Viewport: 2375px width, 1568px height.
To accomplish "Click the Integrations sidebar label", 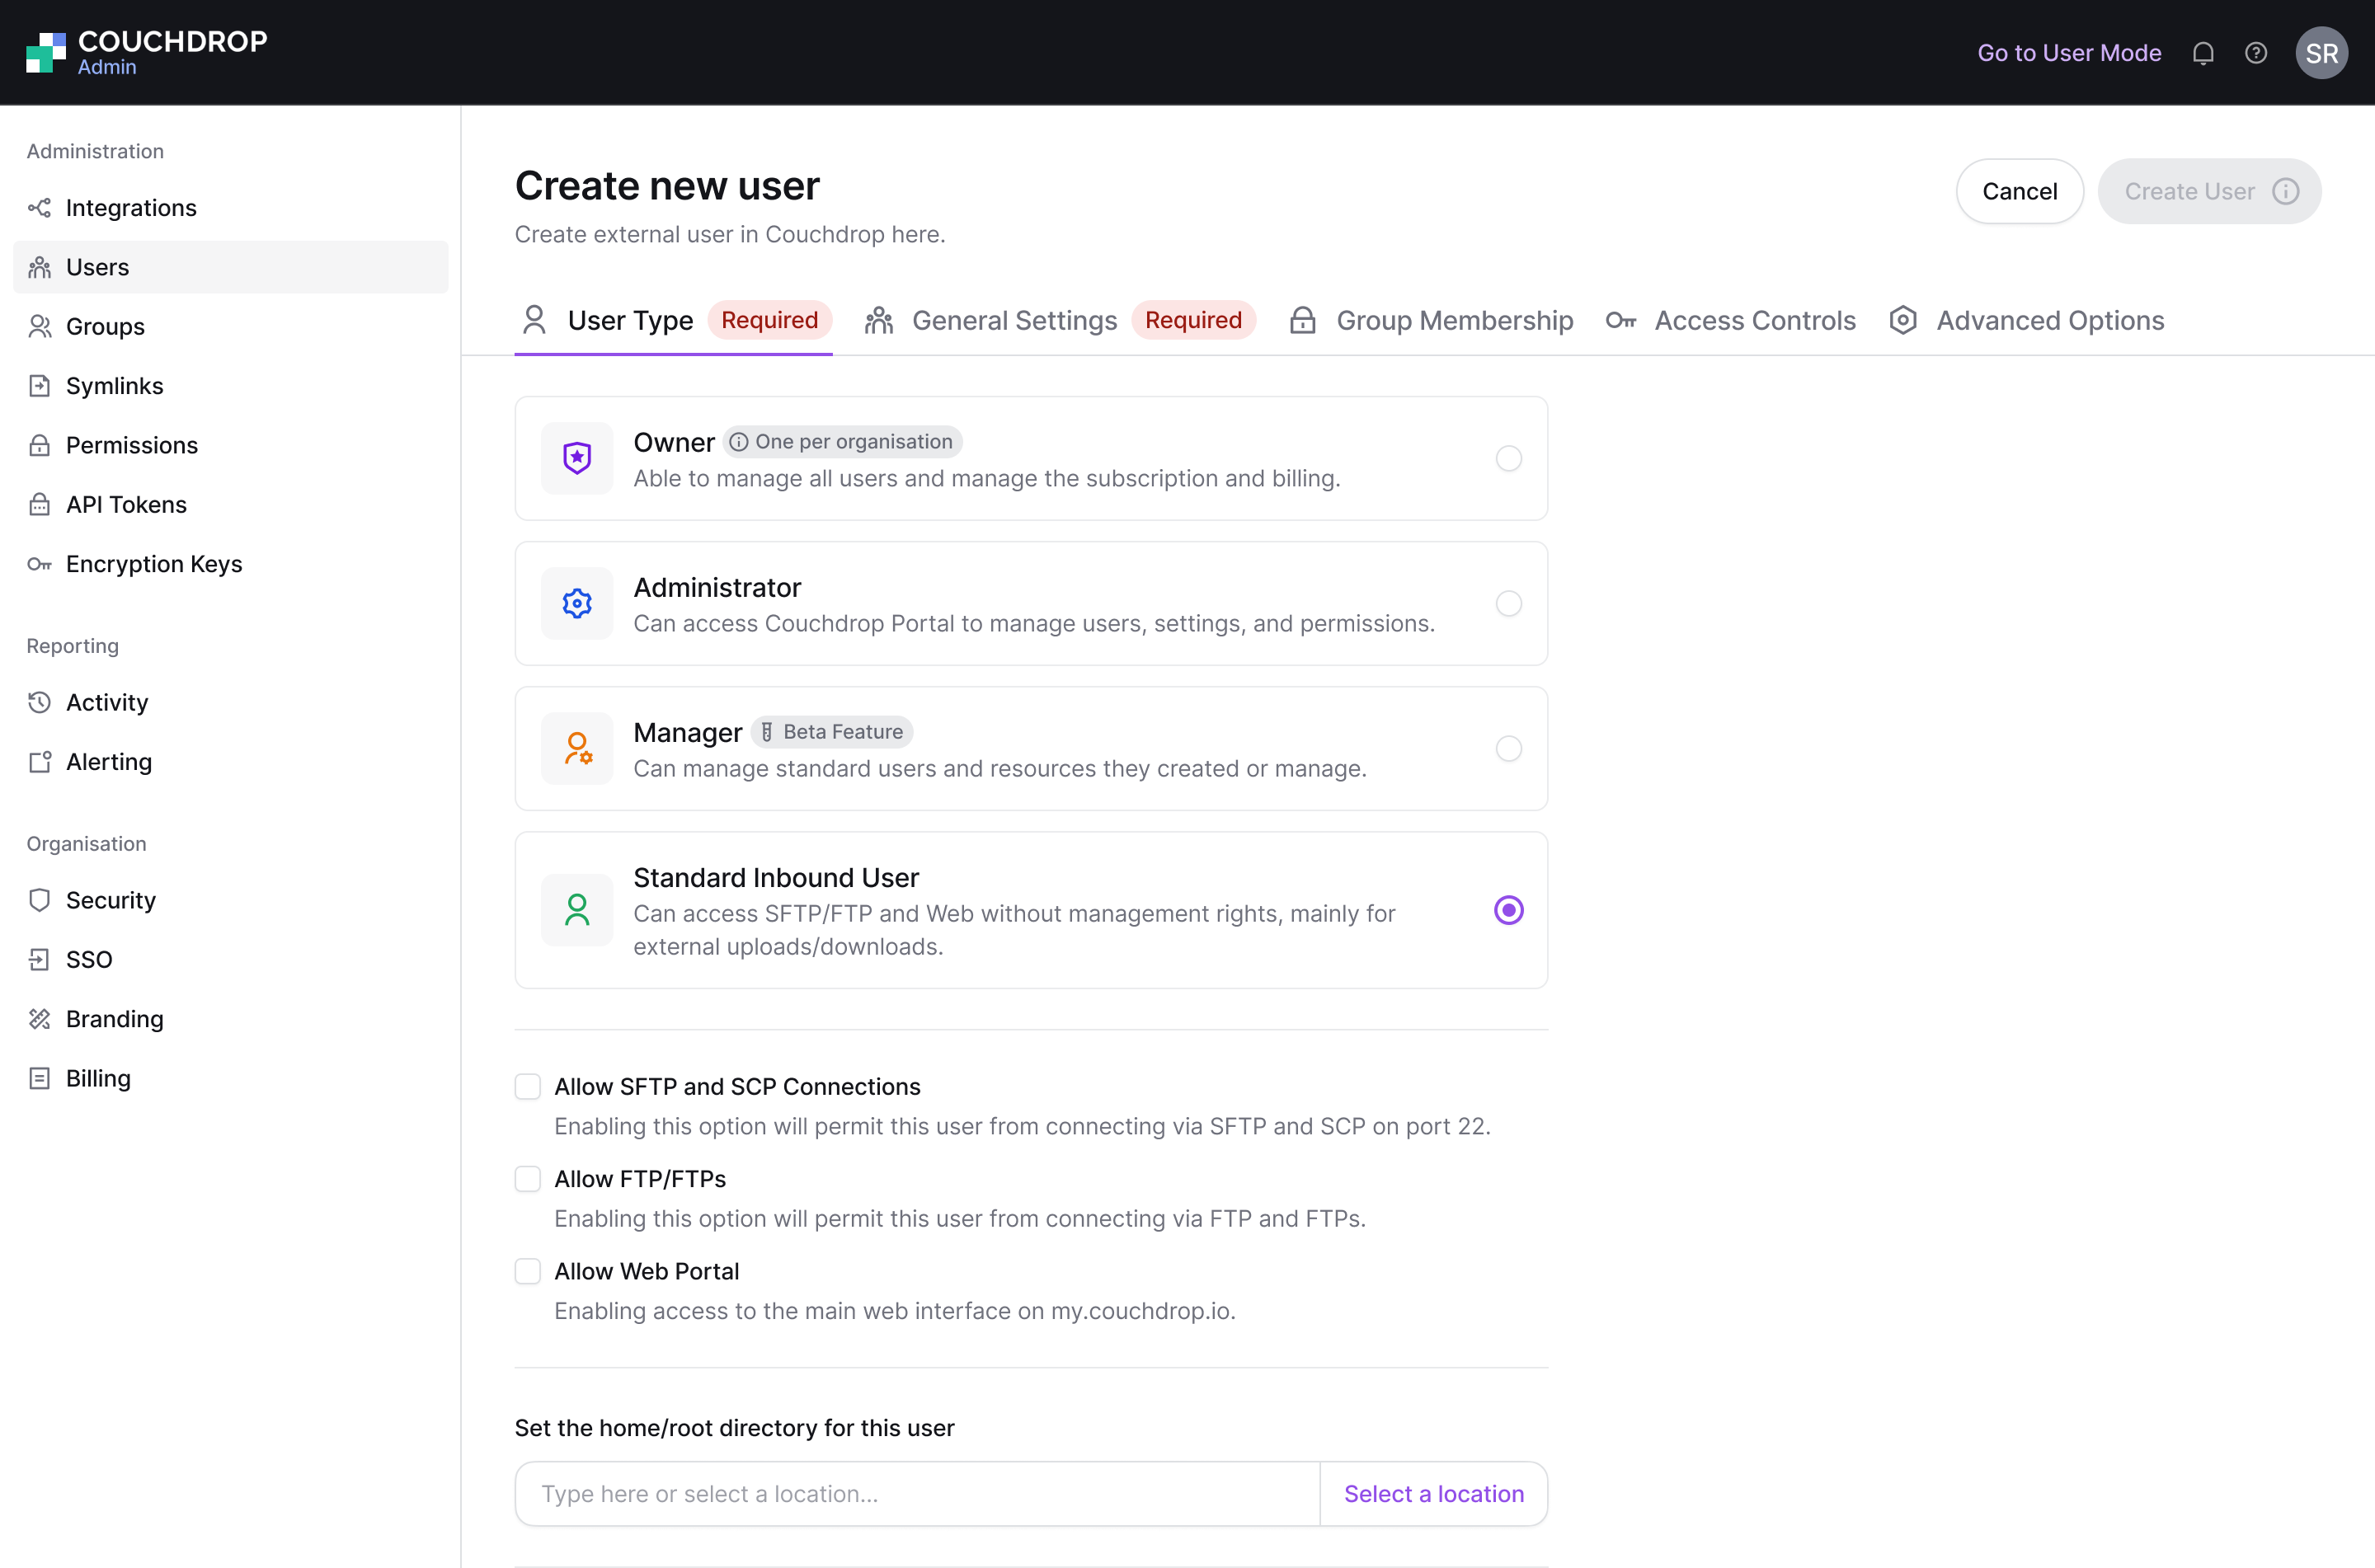I will (x=131, y=208).
